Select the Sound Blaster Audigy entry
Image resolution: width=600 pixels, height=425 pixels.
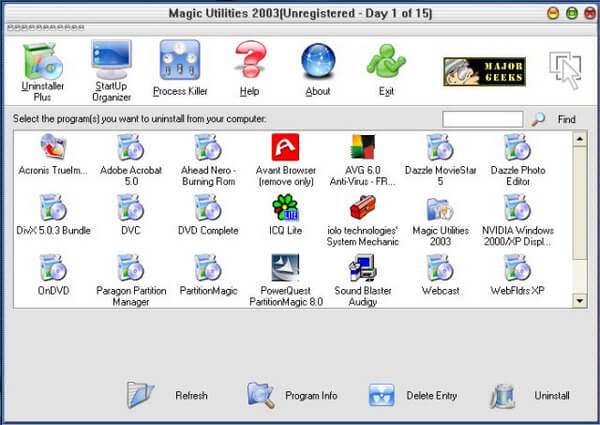pyautogui.click(x=363, y=280)
